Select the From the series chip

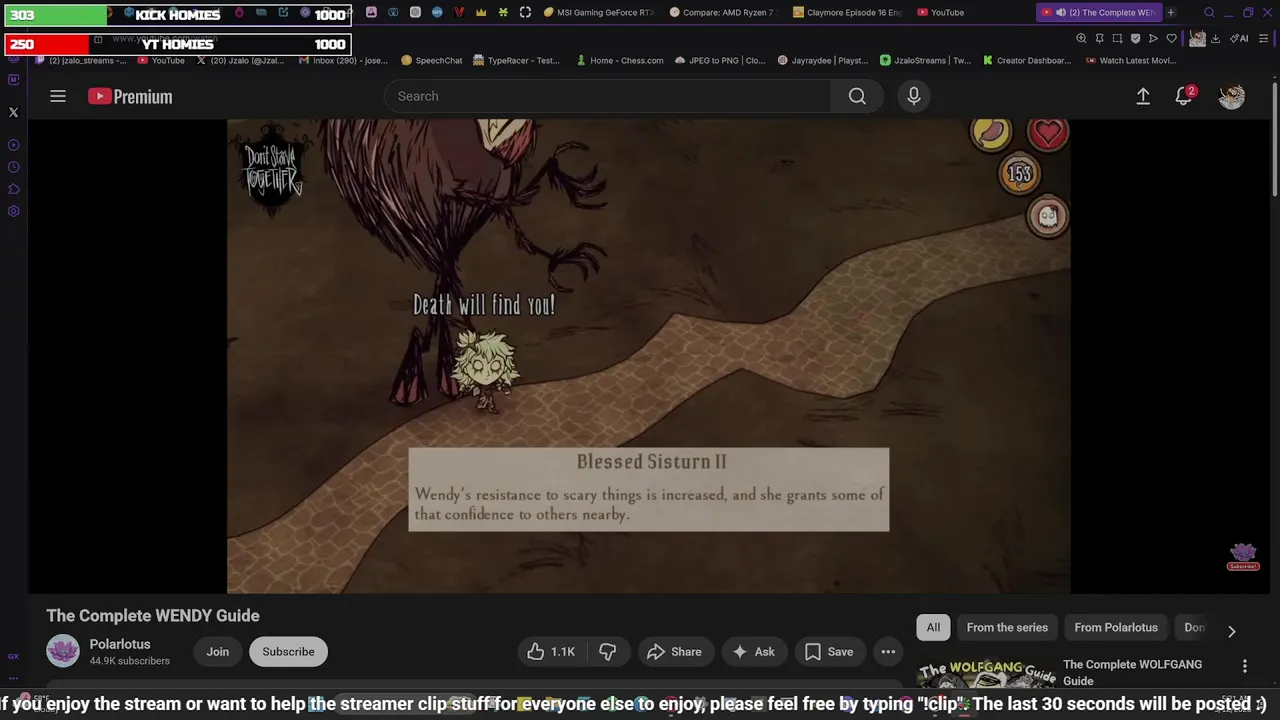pyautogui.click(x=1007, y=627)
